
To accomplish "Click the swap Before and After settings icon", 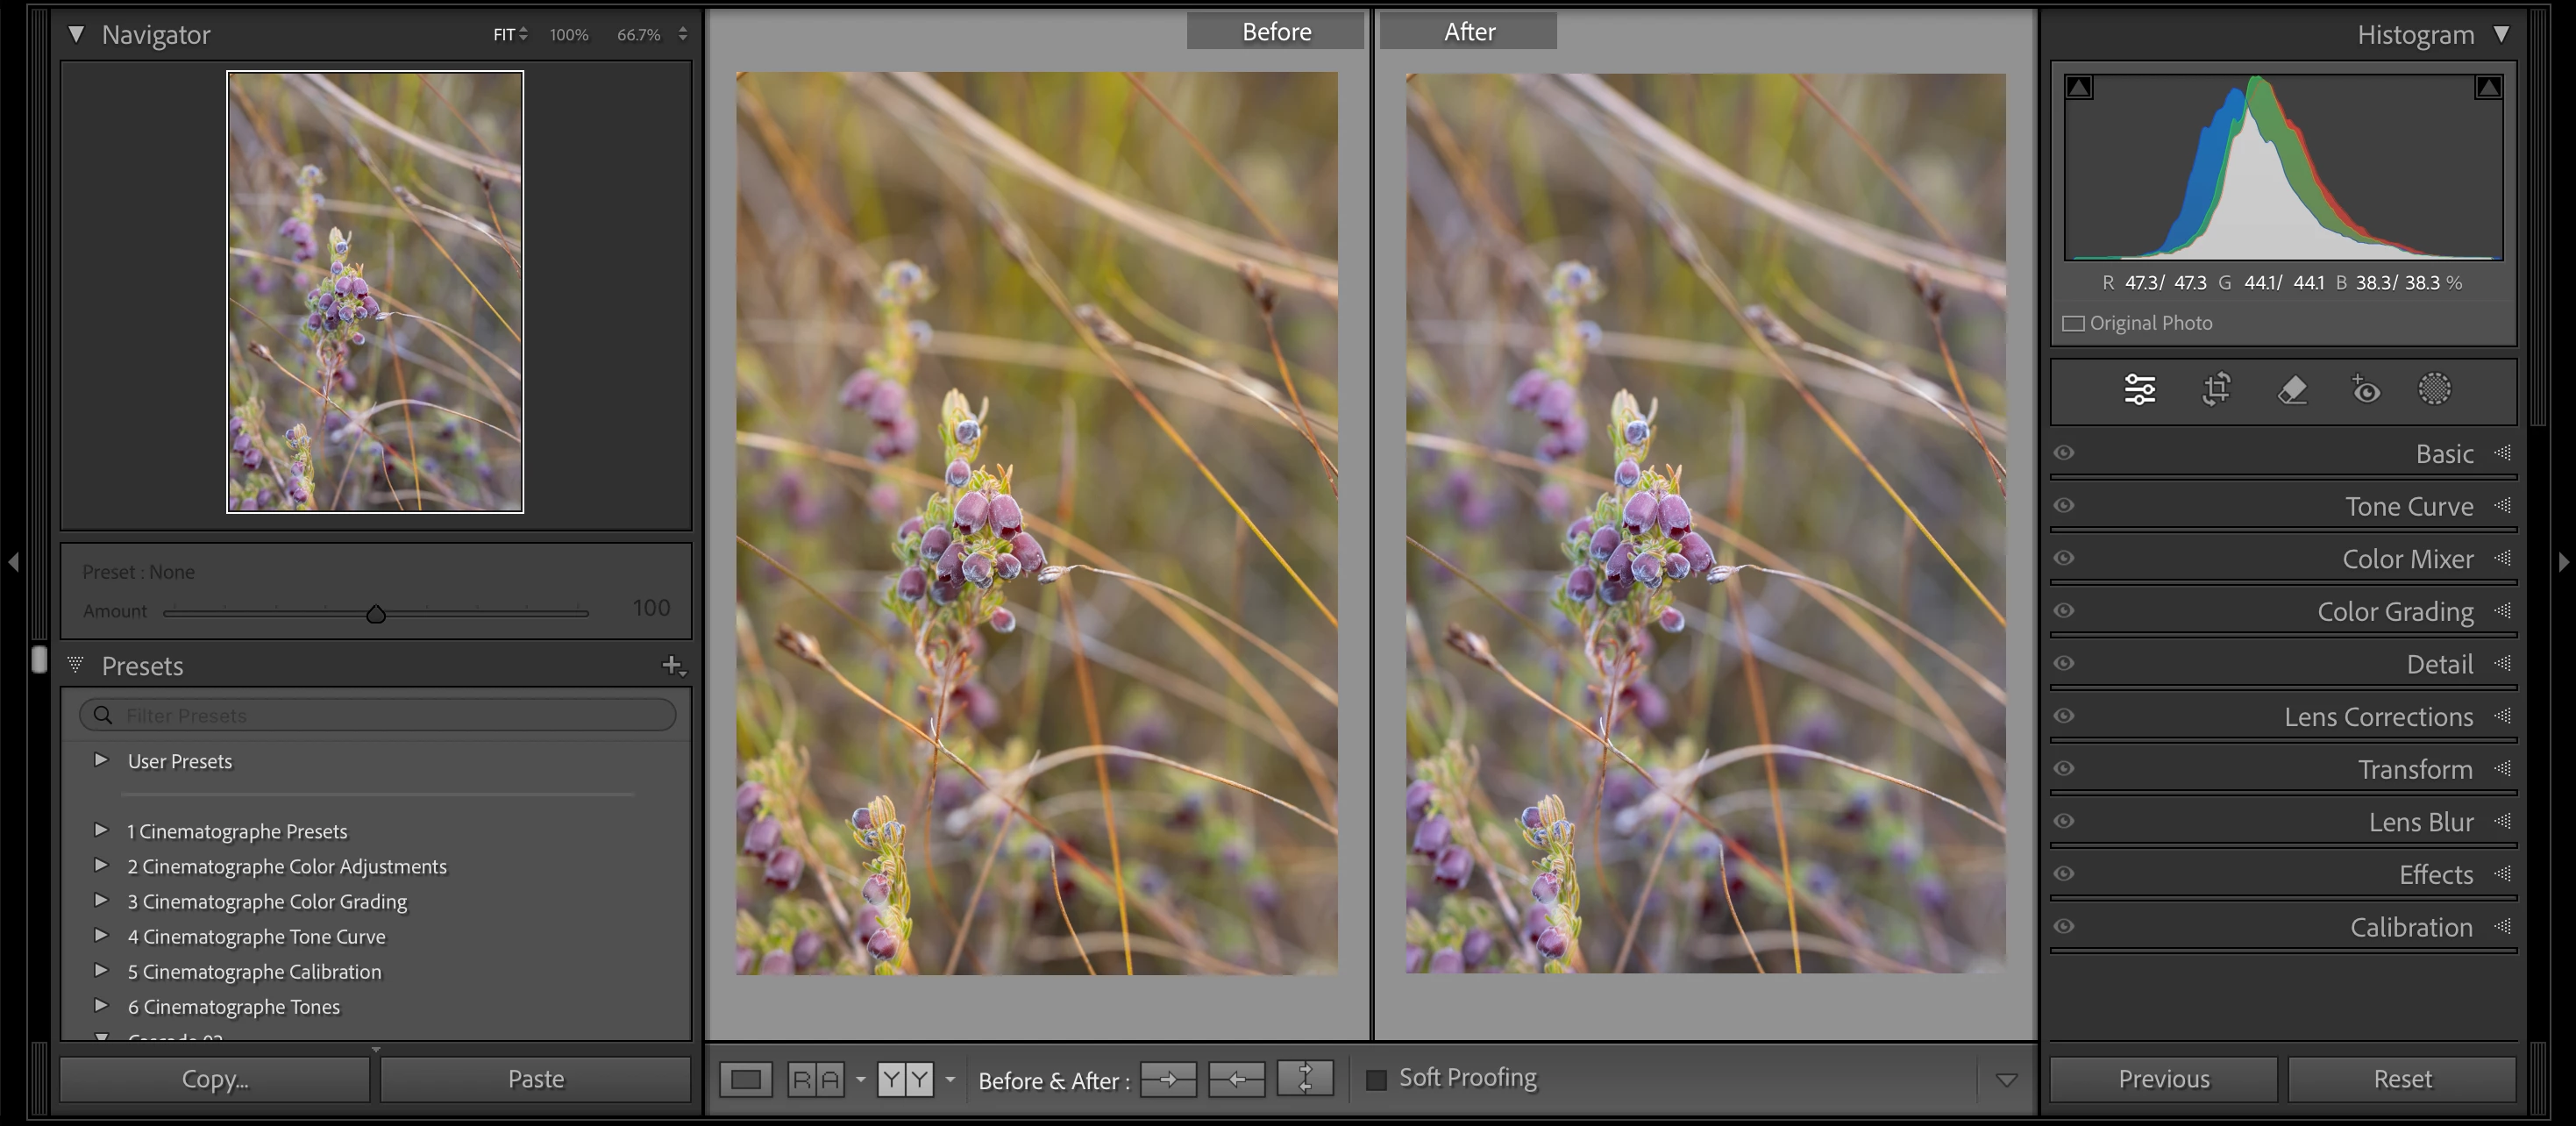I will coord(1305,1079).
